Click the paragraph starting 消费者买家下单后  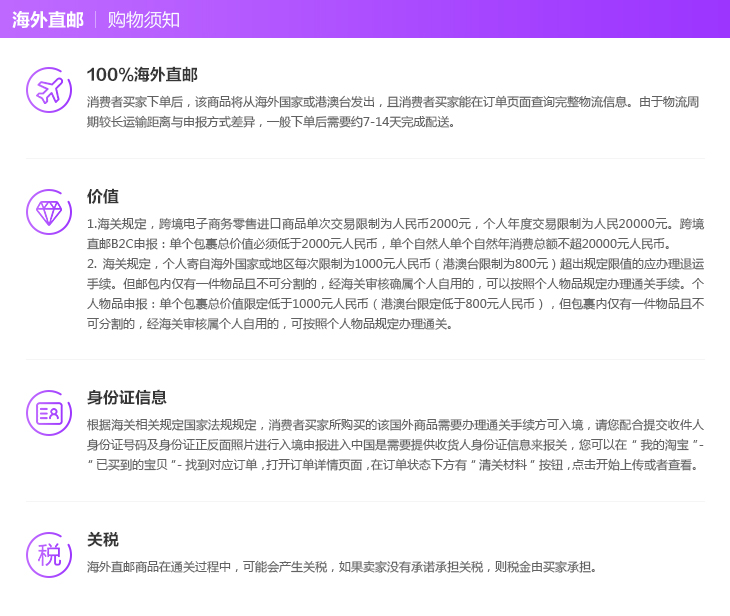pyautogui.click(x=393, y=112)
